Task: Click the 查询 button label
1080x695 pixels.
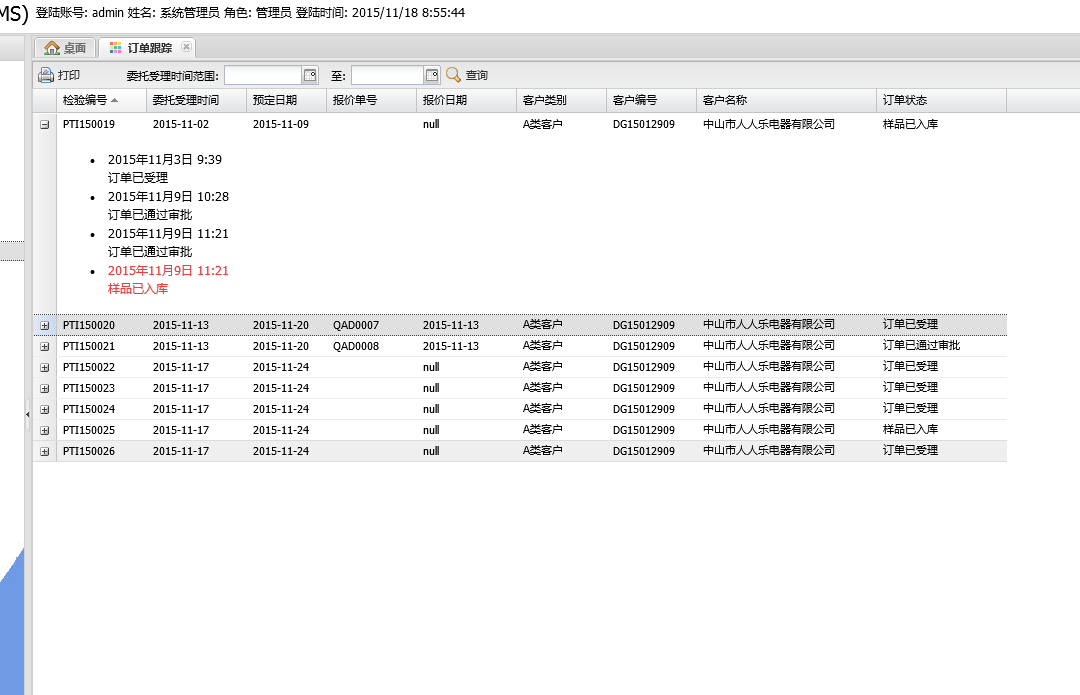Action: (x=477, y=75)
